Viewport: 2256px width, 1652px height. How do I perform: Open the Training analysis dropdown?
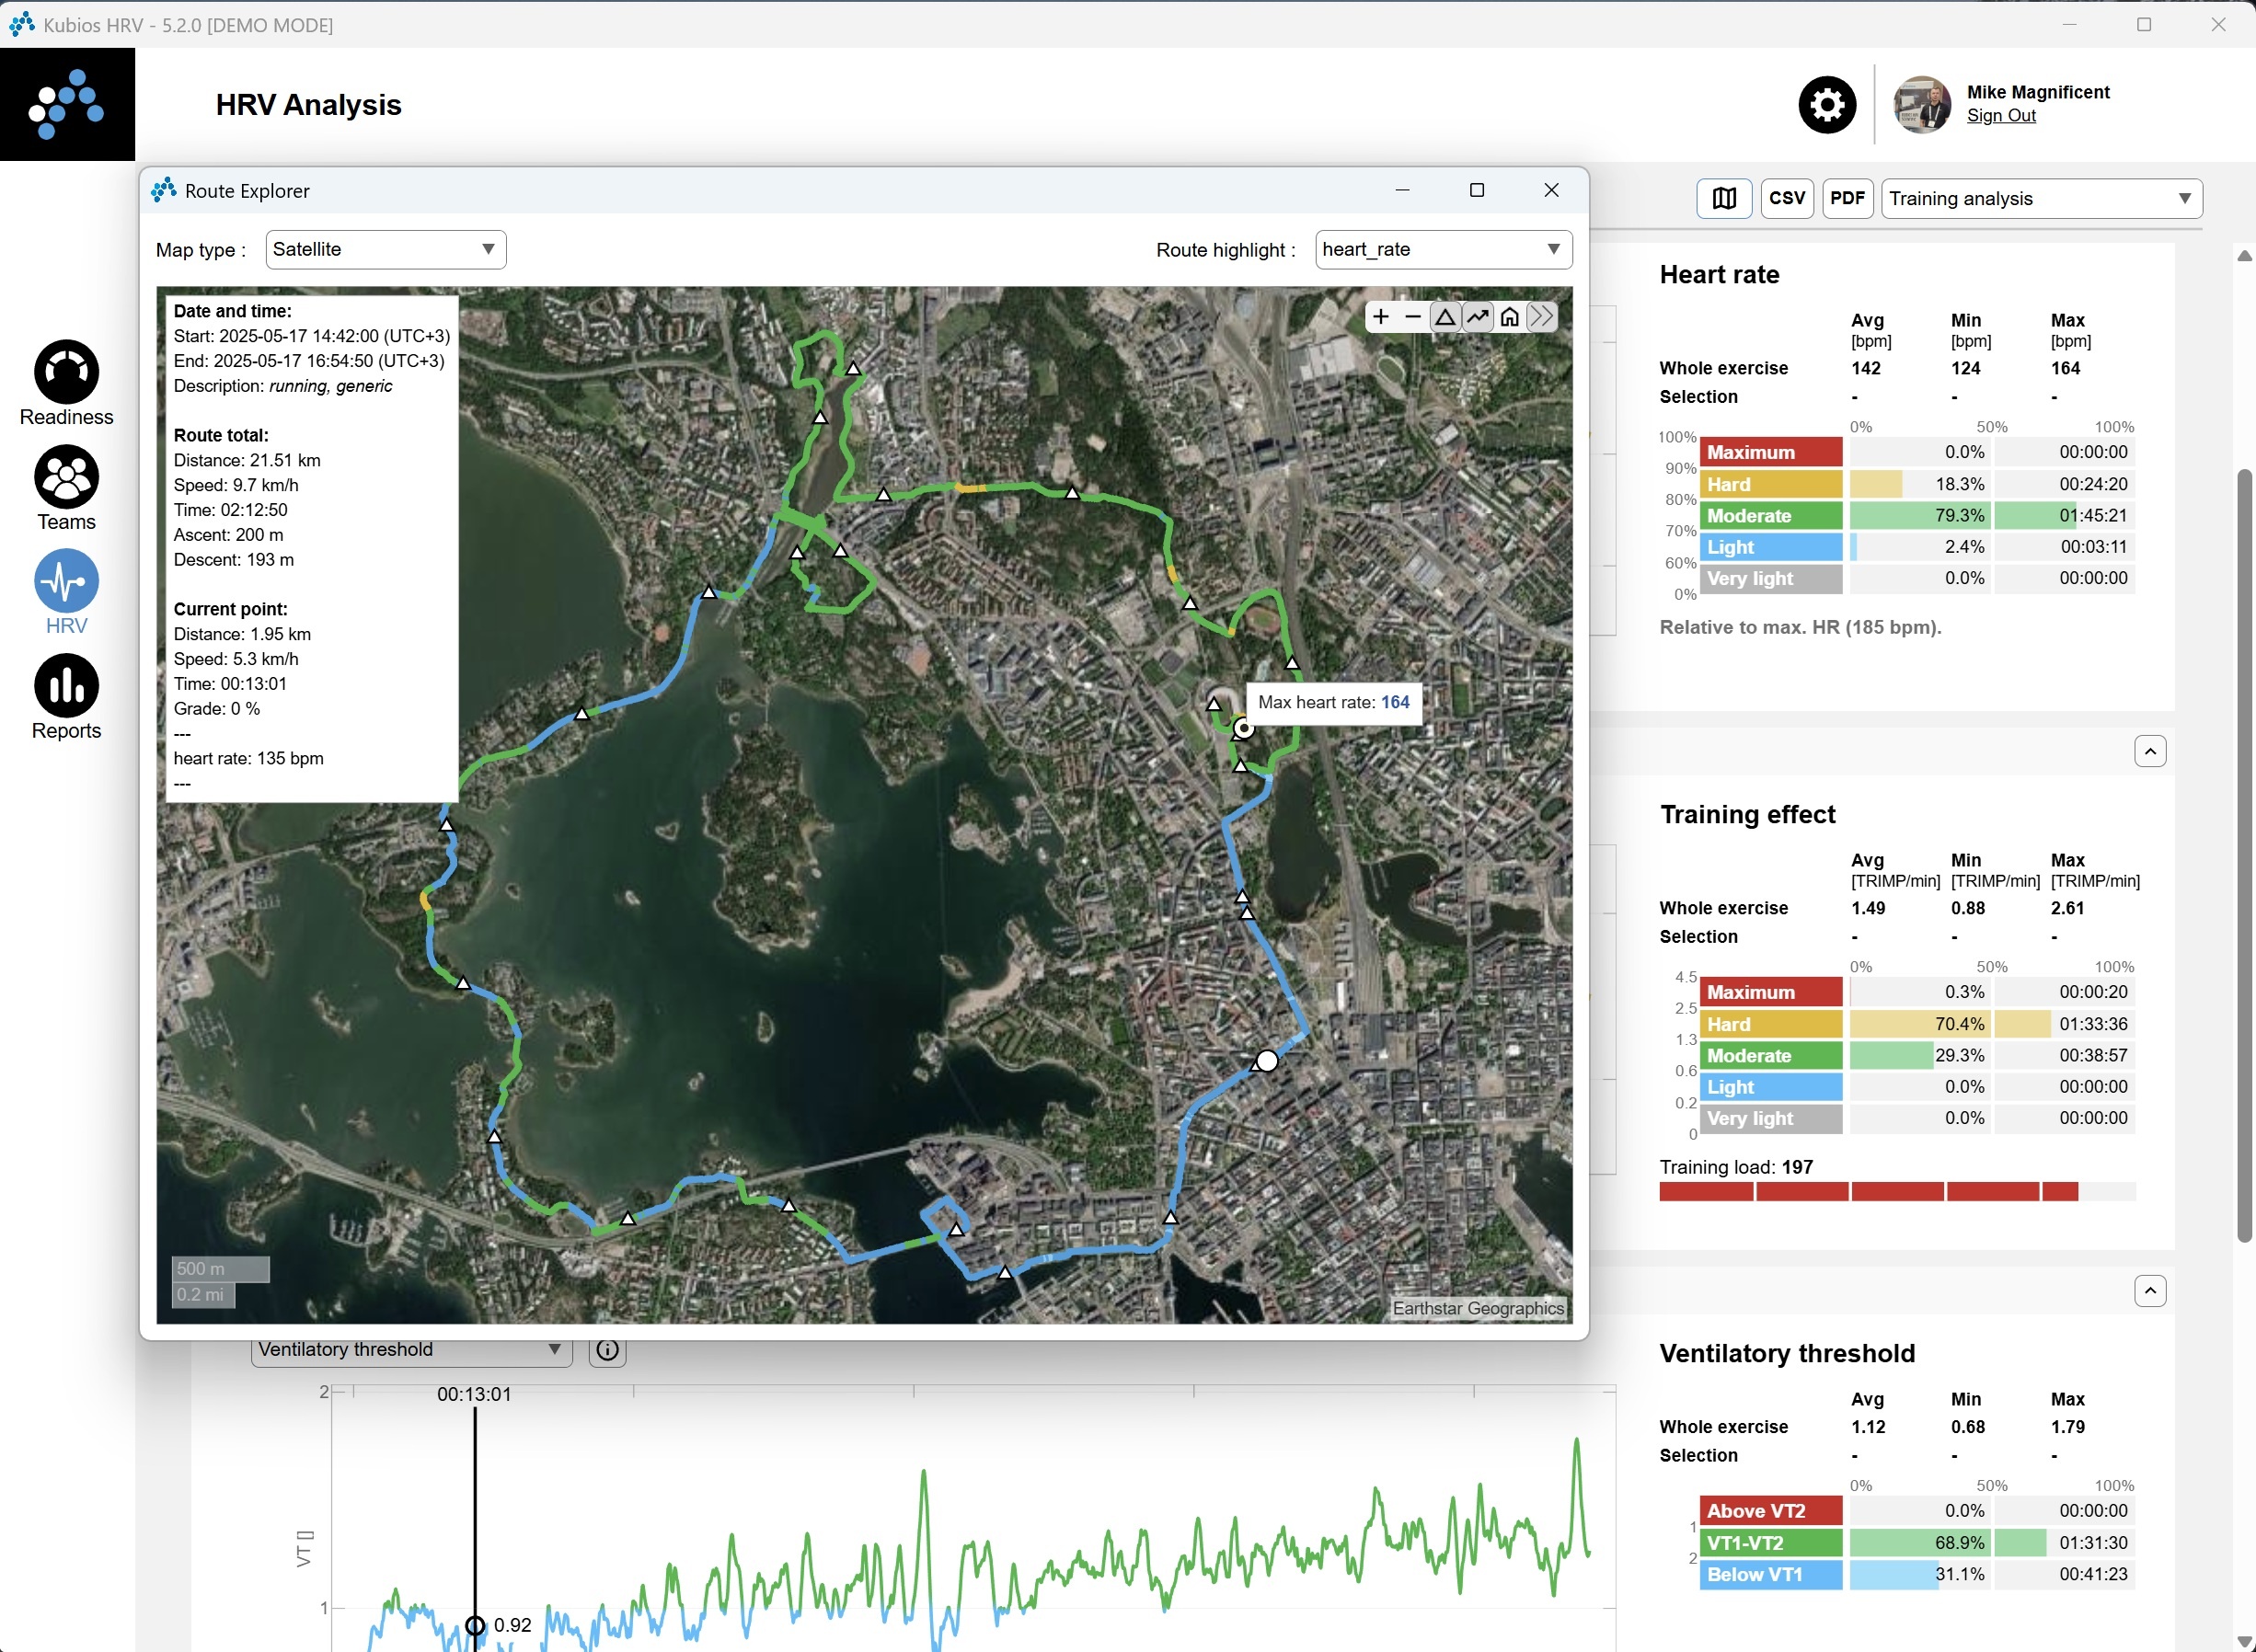[2041, 198]
